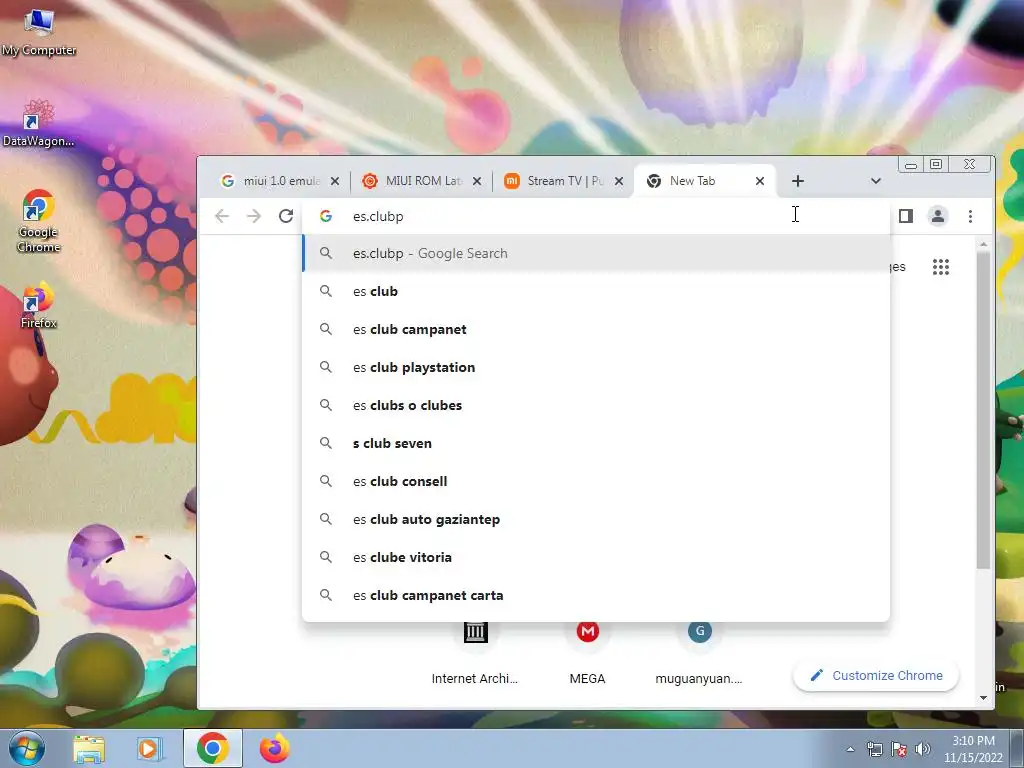Pick 'es clubs o clubes' suggestion
1024x768 pixels.
(x=596, y=405)
